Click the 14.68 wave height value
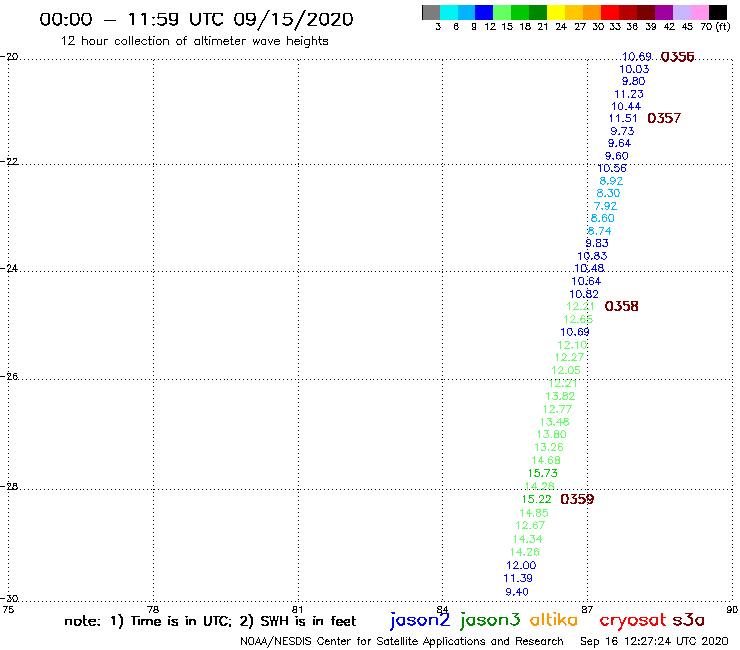This screenshot has width=740, height=650. point(546,460)
